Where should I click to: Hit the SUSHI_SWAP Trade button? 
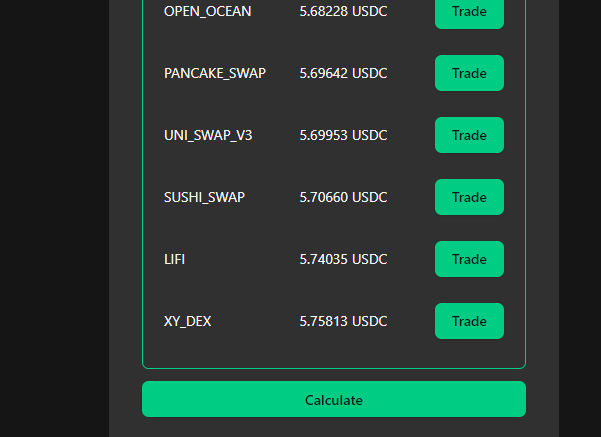[469, 197]
